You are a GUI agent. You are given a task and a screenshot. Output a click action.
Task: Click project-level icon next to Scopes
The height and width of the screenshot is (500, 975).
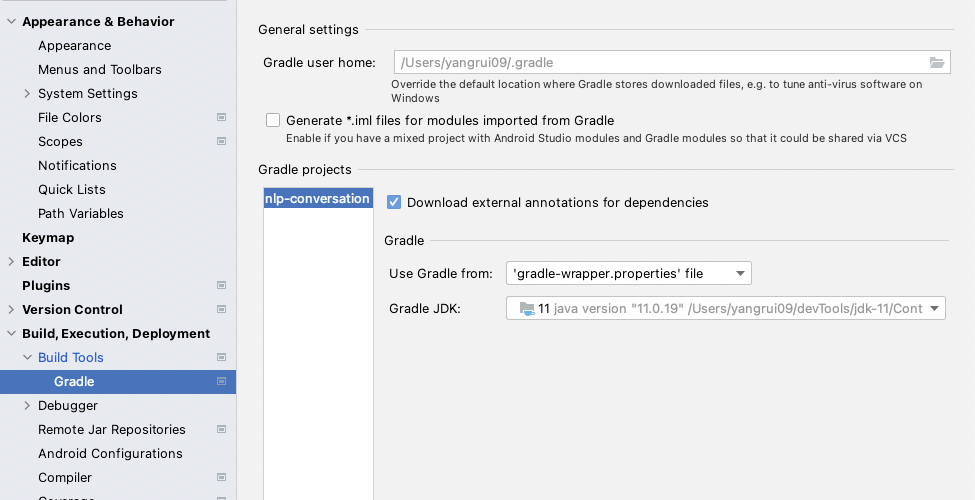point(221,142)
